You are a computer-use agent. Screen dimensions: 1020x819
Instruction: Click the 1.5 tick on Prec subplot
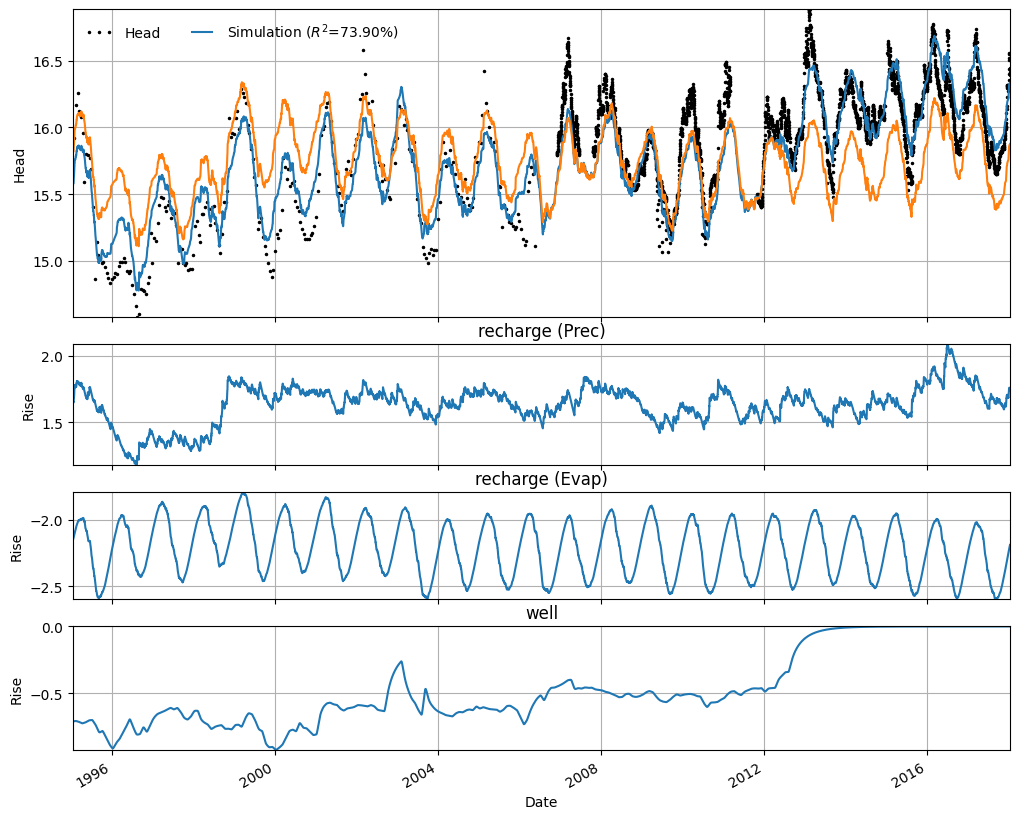tap(54, 423)
